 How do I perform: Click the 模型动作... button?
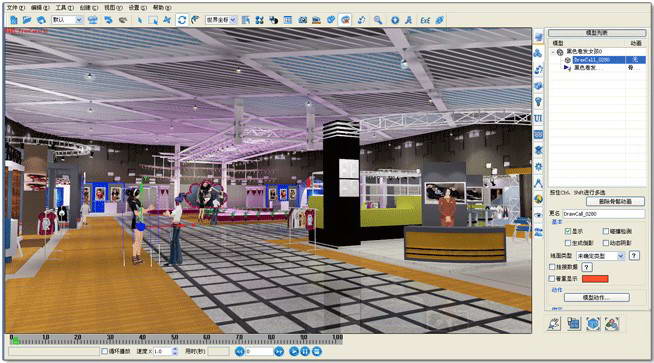(x=596, y=297)
